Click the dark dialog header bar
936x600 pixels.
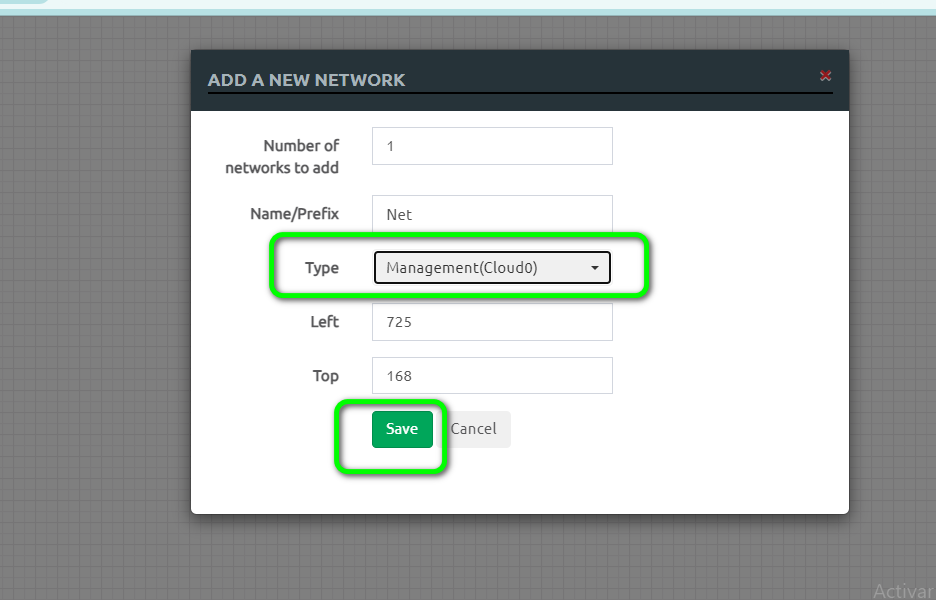tap(600, 80)
